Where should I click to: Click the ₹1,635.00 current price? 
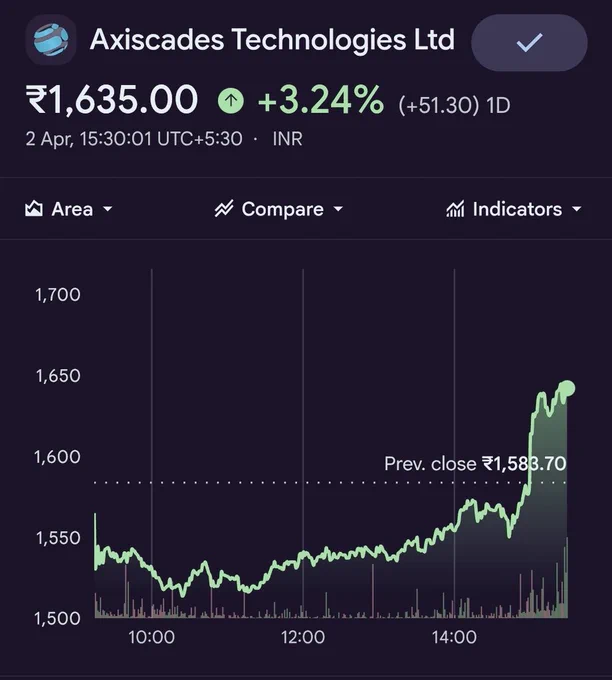pos(112,100)
